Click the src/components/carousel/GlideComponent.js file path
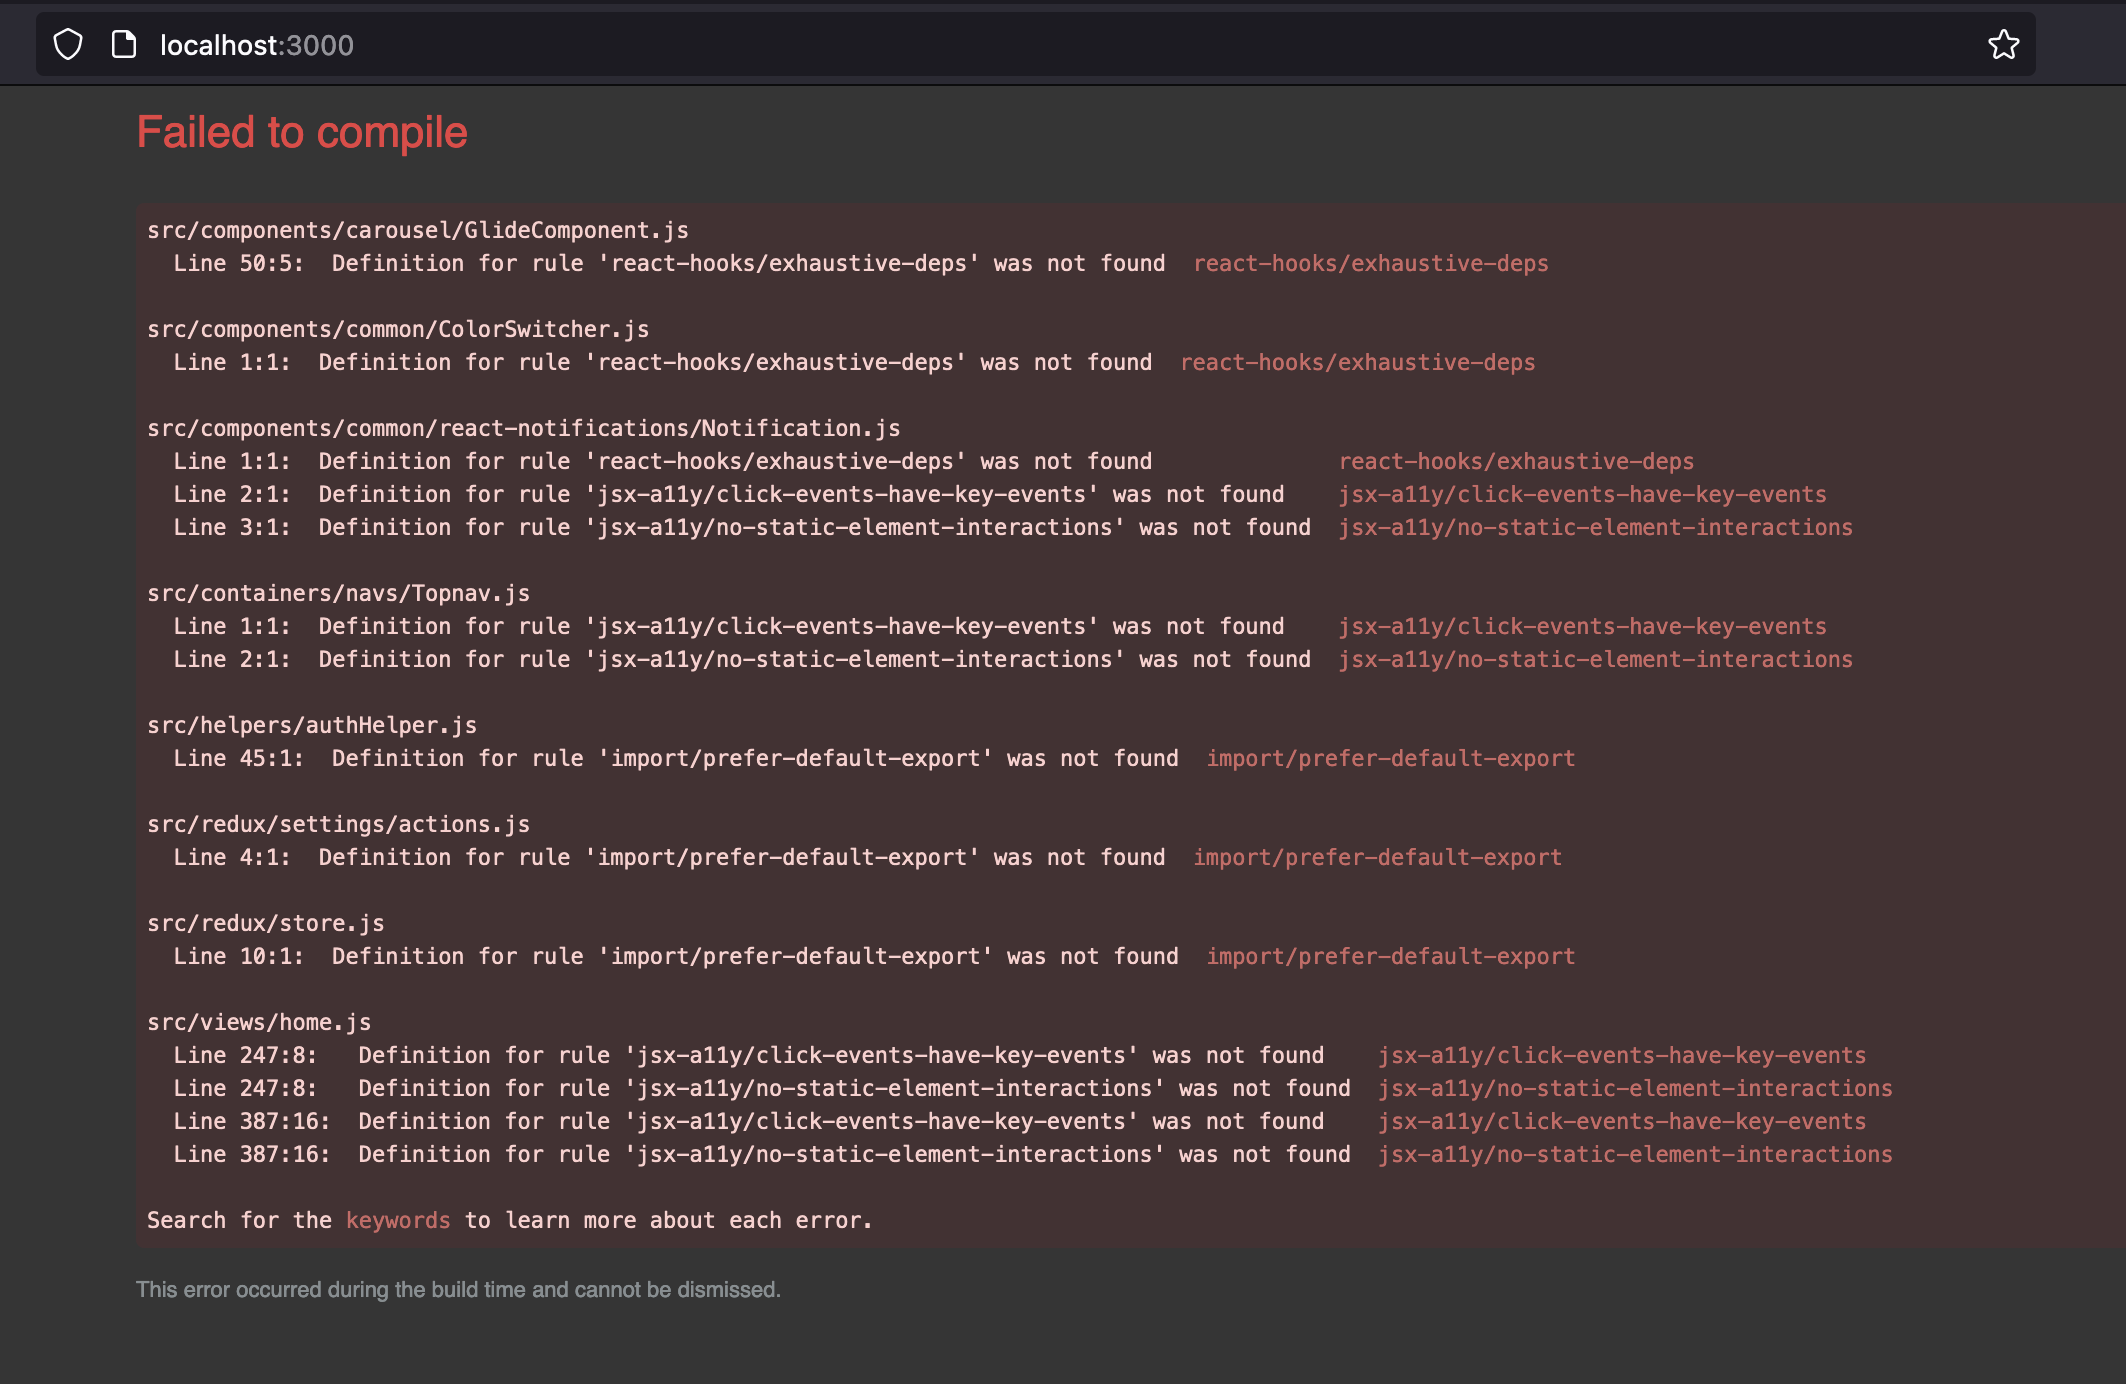Viewport: 2126px width, 1384px height. coord(418,230)
